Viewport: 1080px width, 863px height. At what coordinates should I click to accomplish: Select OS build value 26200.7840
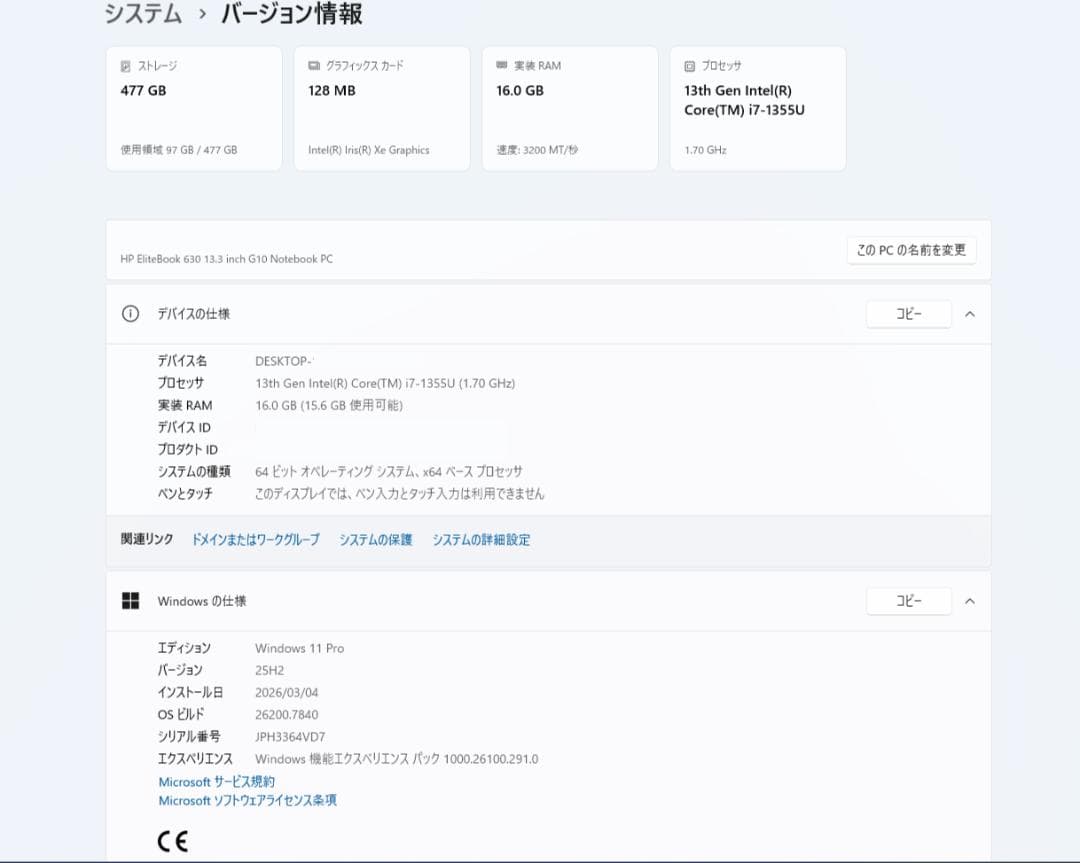point(287,714)
